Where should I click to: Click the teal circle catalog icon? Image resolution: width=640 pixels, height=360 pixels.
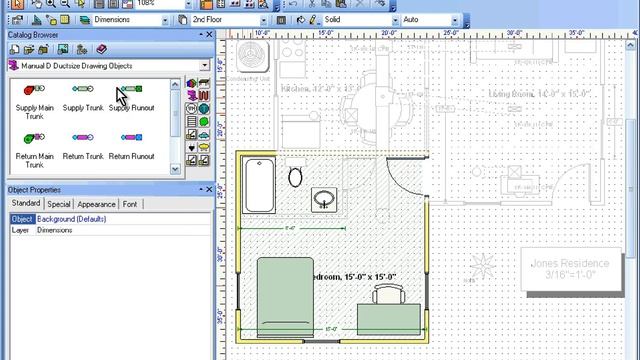click(x=204, y=109)
